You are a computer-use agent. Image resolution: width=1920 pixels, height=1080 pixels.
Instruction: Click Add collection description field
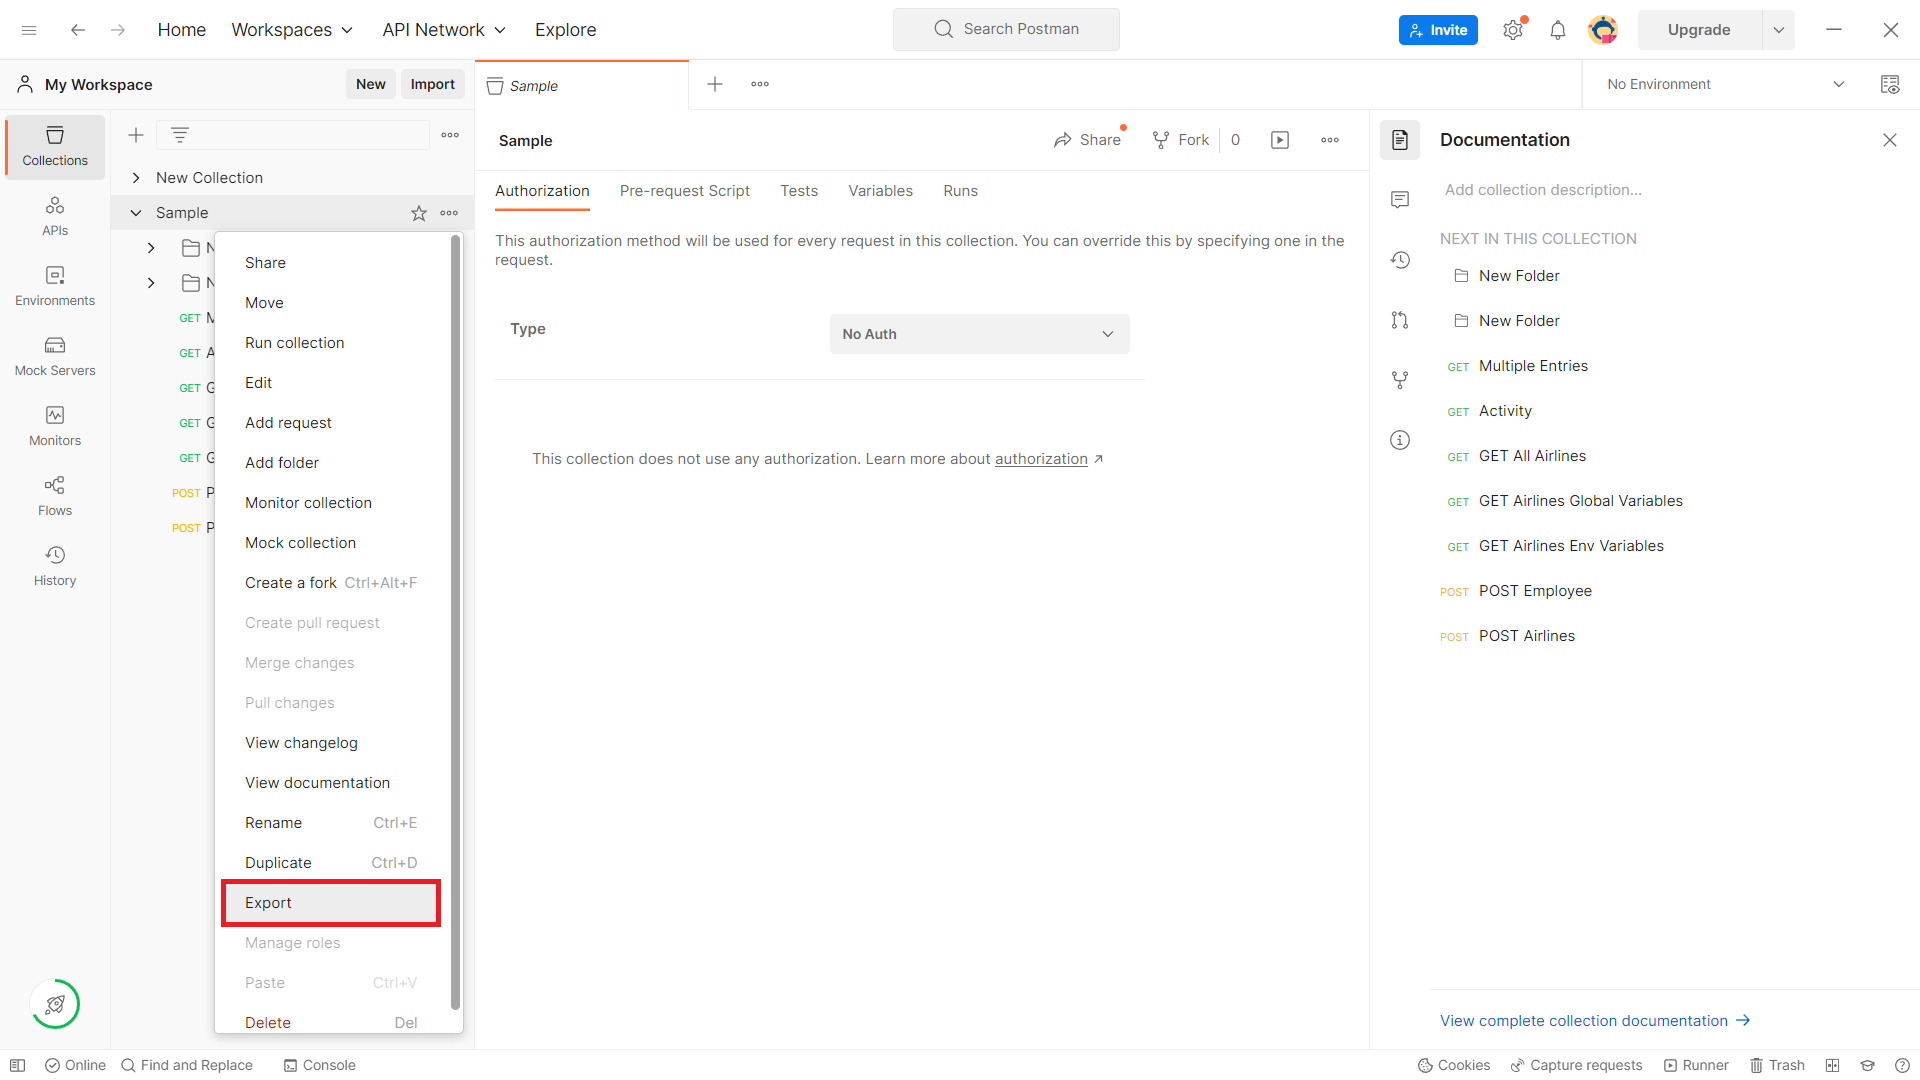point(1543,190)
